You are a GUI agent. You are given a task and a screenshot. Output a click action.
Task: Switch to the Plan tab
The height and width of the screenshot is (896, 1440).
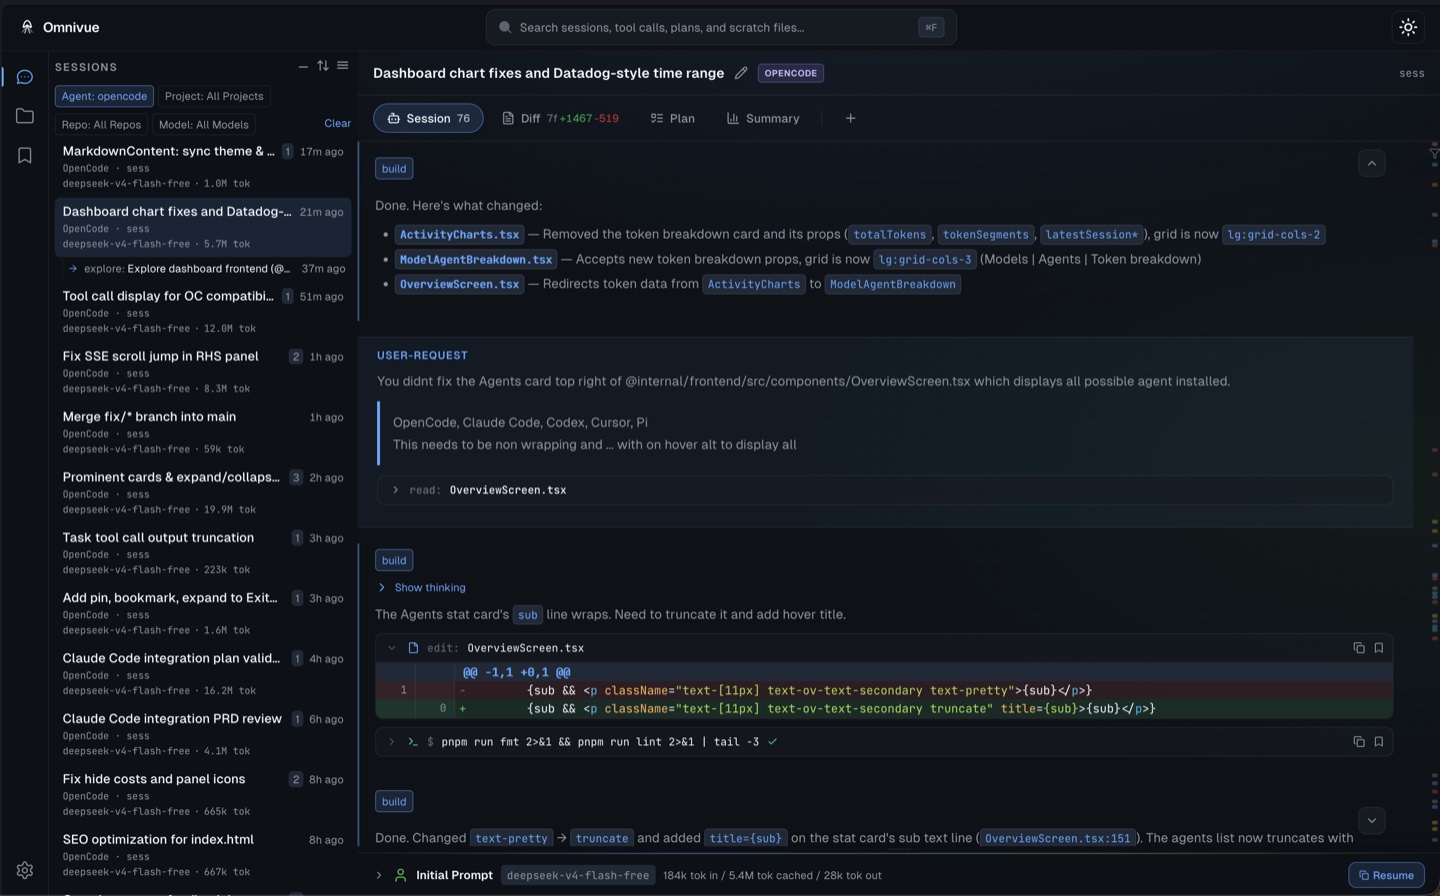point(672,118)
